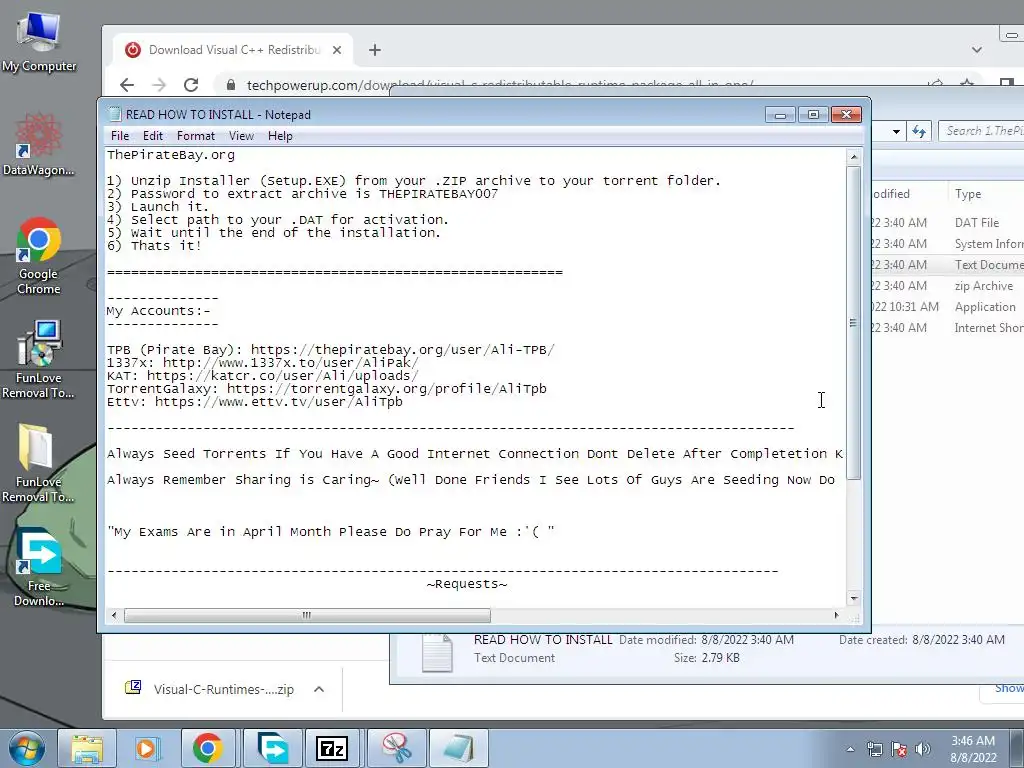This screenshot has height=768, width=1024.
Task: Click Chrome's forward navigation arrow
Action: click(x=159, y=84)
